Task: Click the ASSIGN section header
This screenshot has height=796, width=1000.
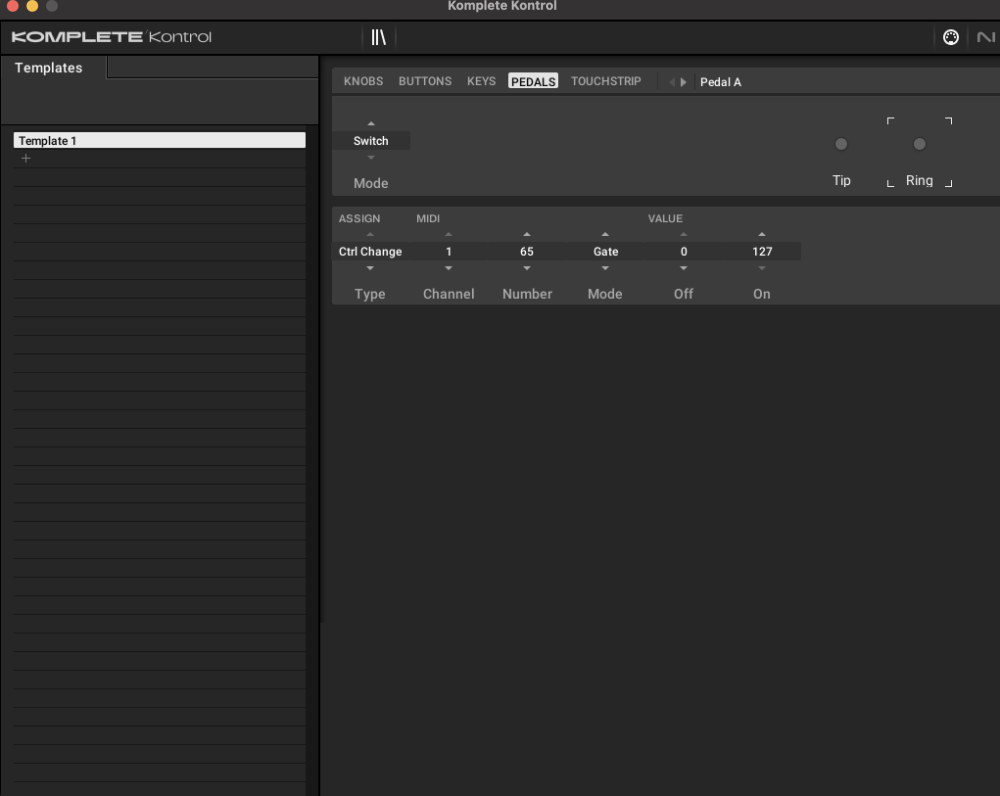Action: (x=359, y=218)
